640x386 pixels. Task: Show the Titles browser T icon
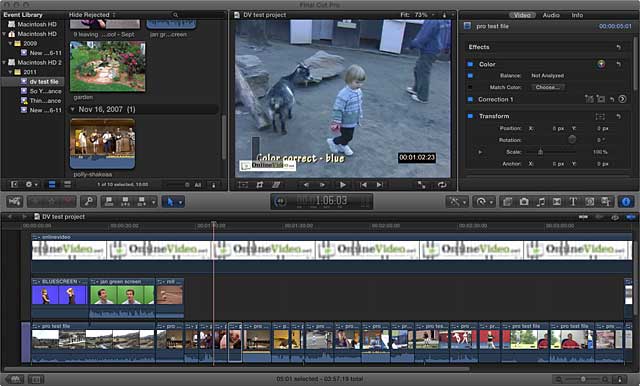point(573,202)
